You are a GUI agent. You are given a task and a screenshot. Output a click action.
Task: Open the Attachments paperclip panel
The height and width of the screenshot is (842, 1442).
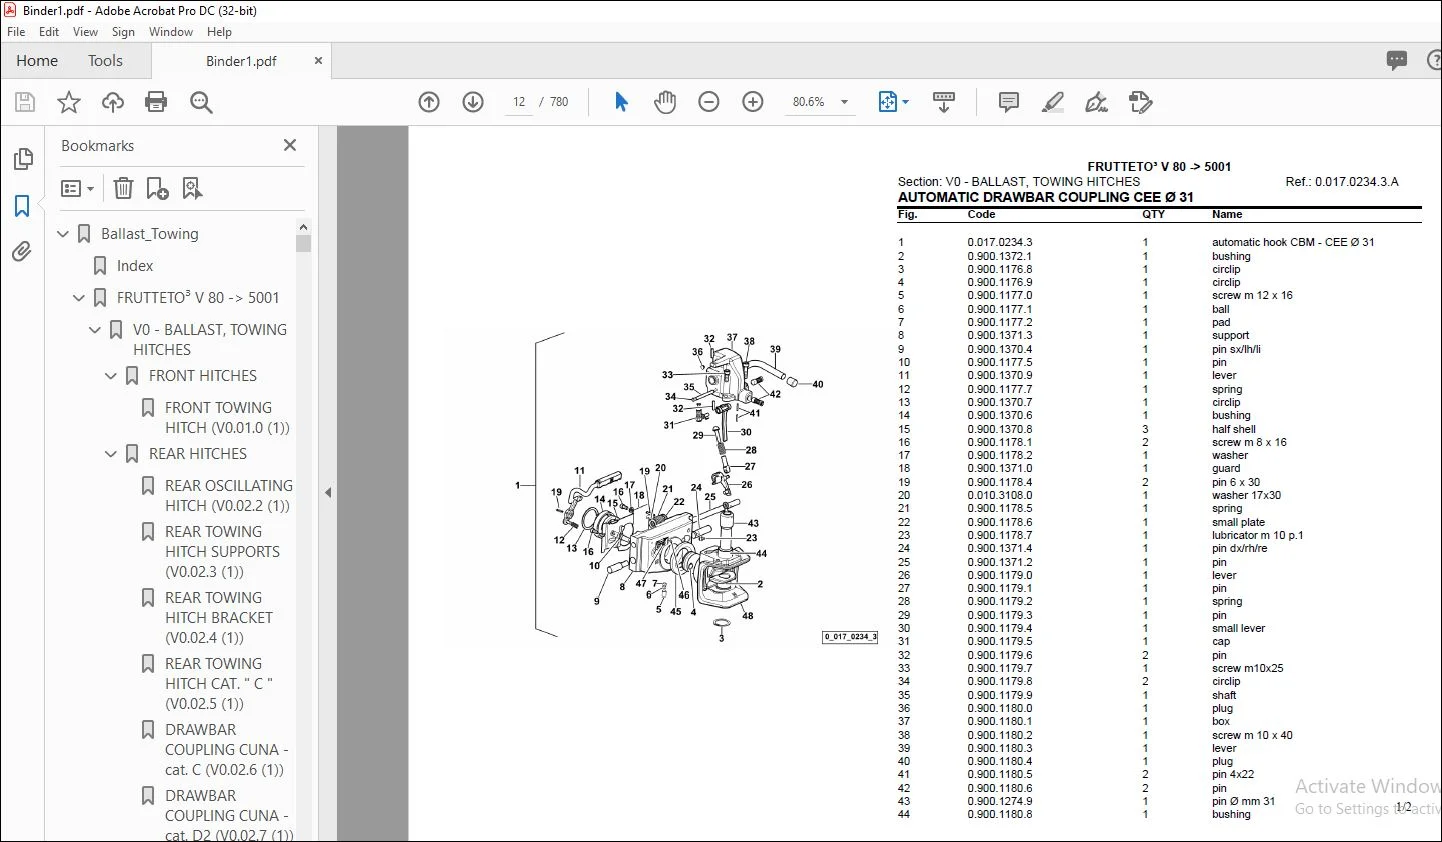[x=22, y=252]
